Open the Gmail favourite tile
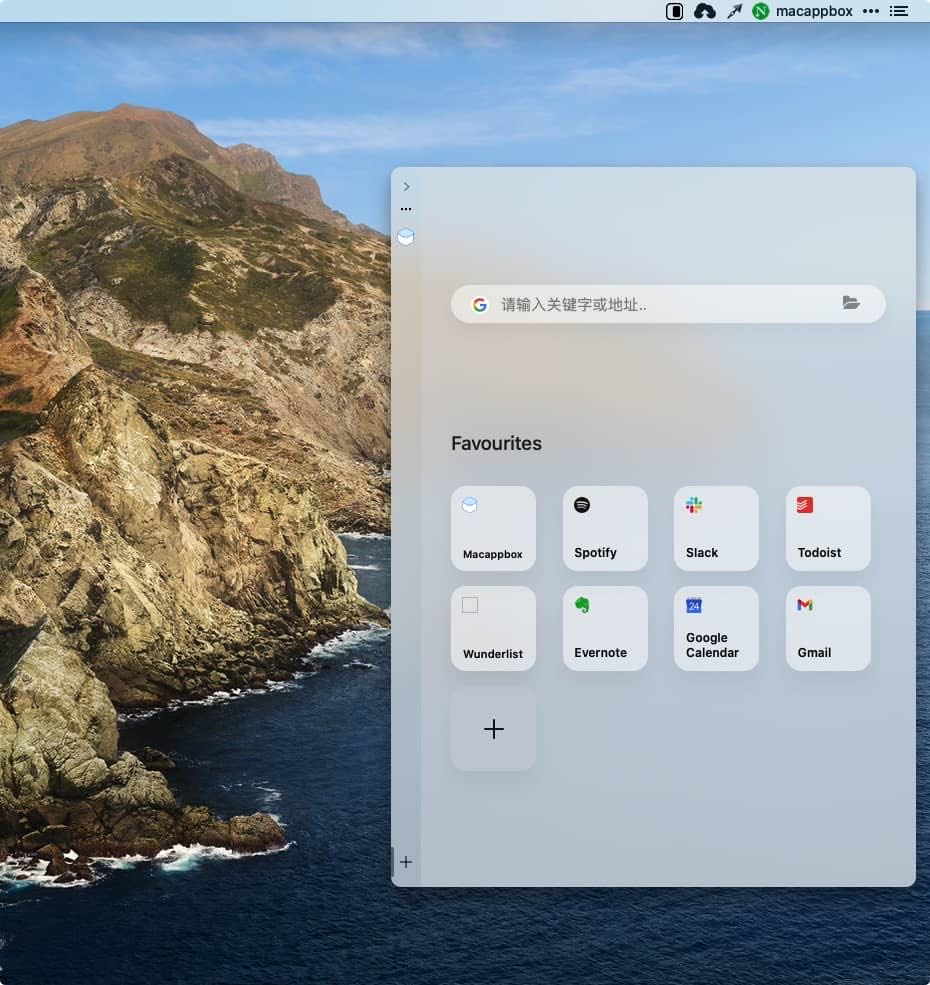The width and height of the screenshot is (930, 985). 828,628
